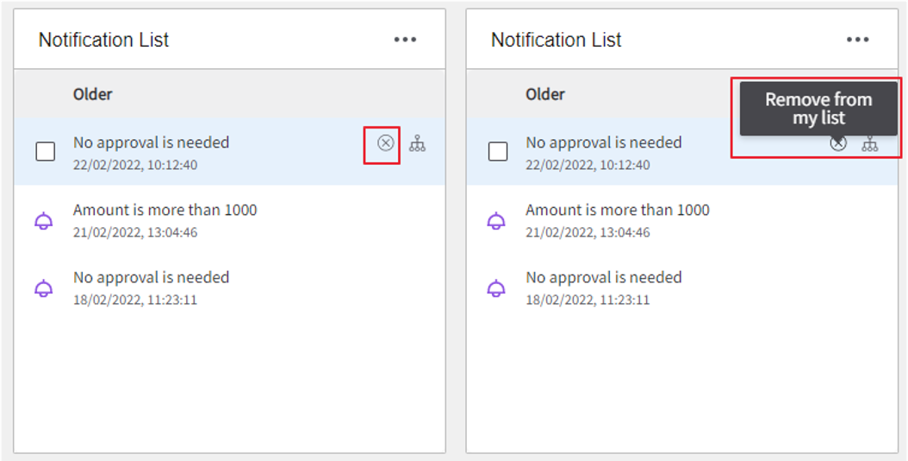Tick the checkbox in the left panel's highlighted row

coord(45,152)
